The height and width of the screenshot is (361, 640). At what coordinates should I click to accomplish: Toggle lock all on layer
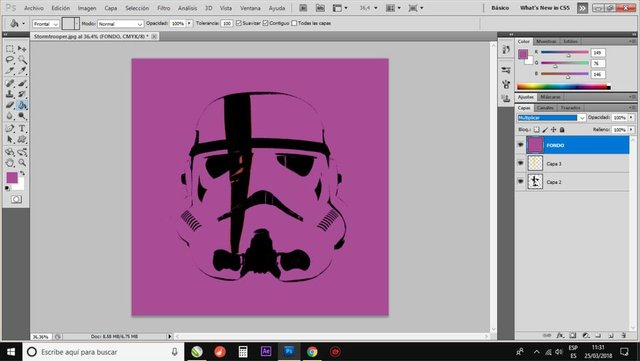(562, 129)
